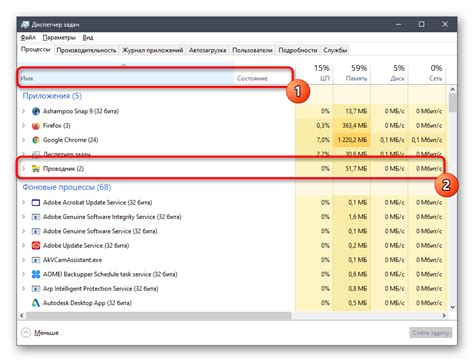474x362 pixels.
Task: Click the AkVCamAssistant.exe icon
Action: pyautogui.click(x=36, y=260)
